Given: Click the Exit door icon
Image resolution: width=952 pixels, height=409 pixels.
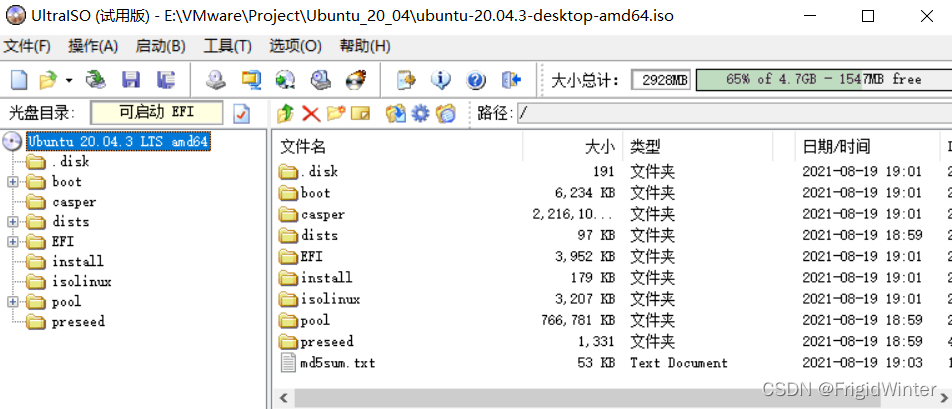Looking at the screenshot, I should point(511,79).
